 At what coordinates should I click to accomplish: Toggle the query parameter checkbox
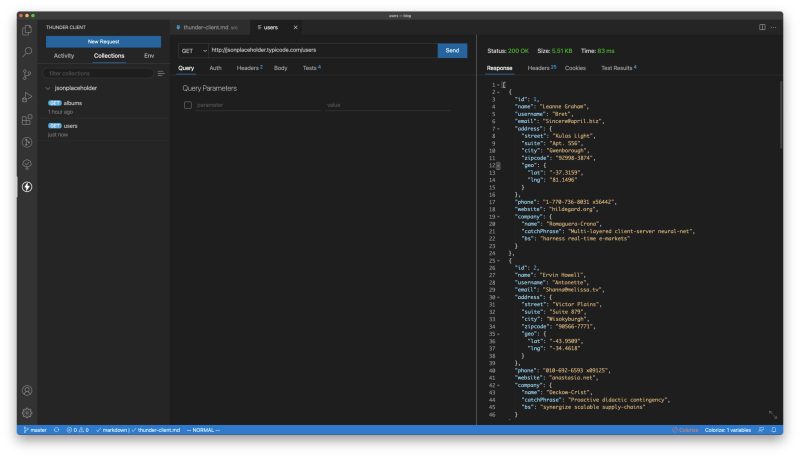pyautogui.click(x=188, y=105)
